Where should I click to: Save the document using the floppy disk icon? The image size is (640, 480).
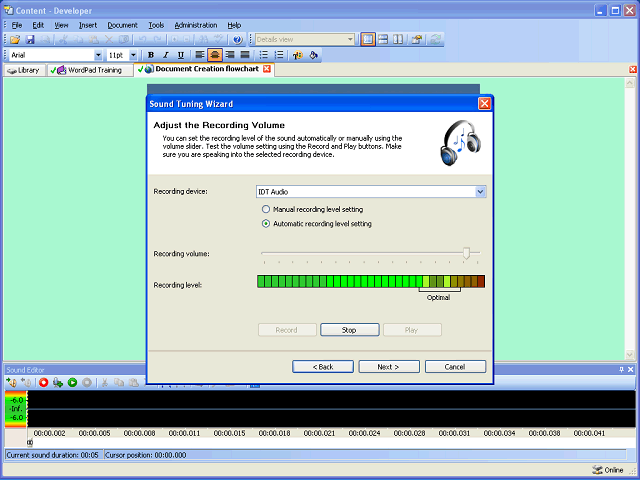30,40
